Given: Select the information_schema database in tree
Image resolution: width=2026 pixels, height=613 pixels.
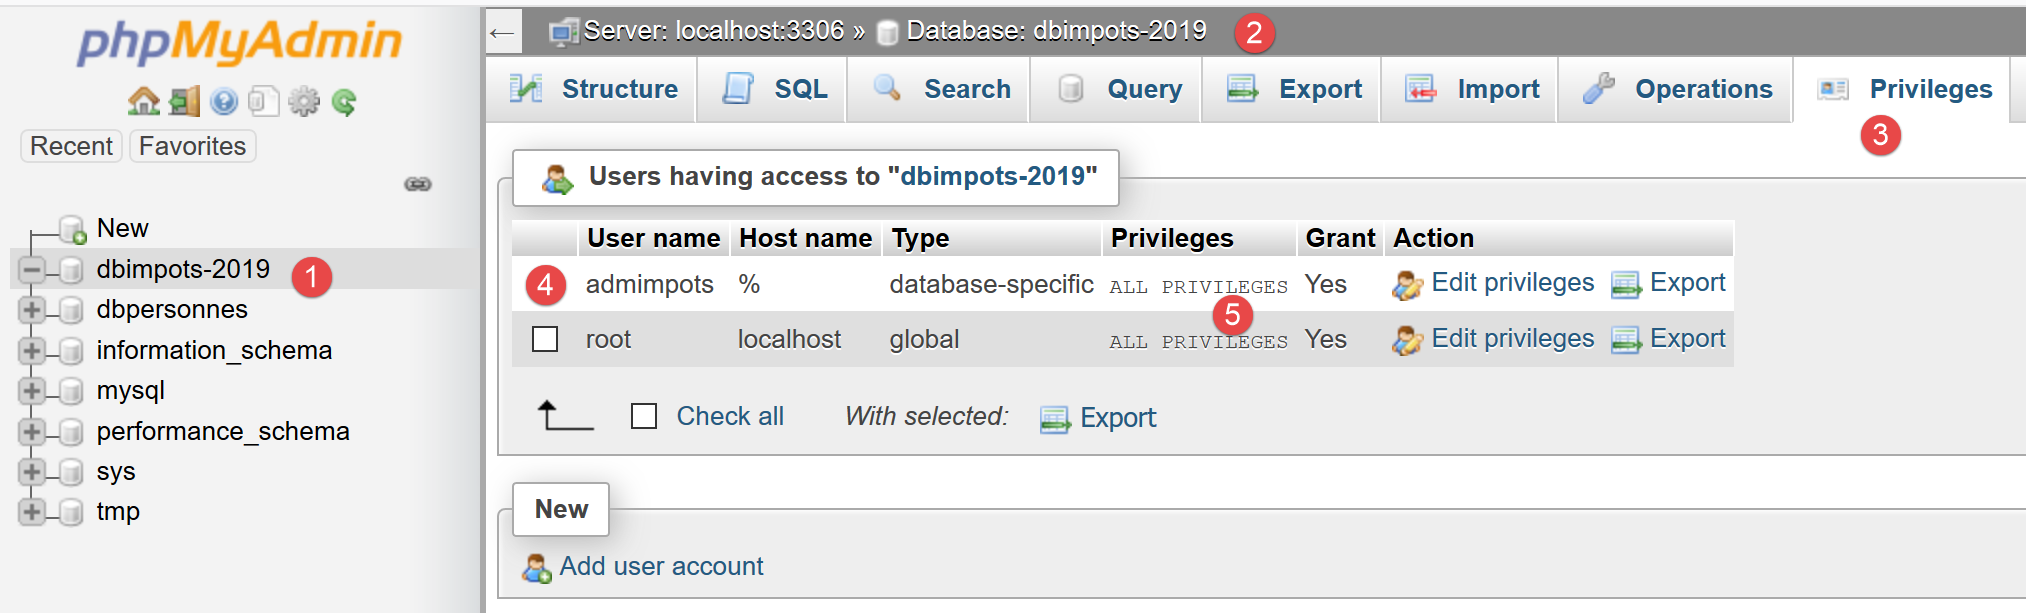Looking at the screenshot, I should (214, 350).
